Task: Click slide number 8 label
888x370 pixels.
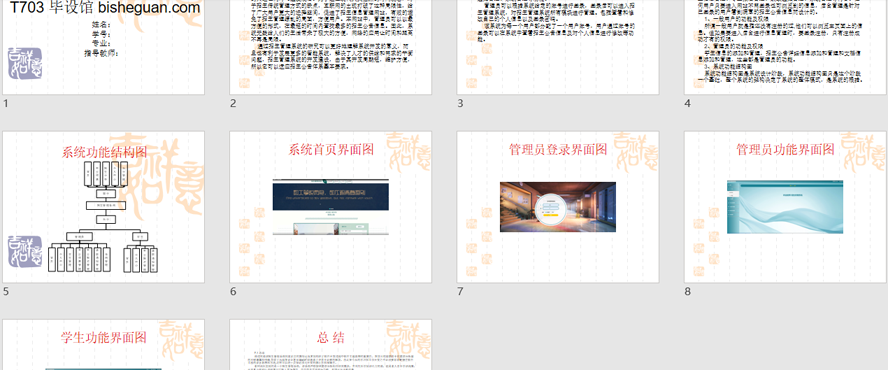Action: [x=688, y=291]
